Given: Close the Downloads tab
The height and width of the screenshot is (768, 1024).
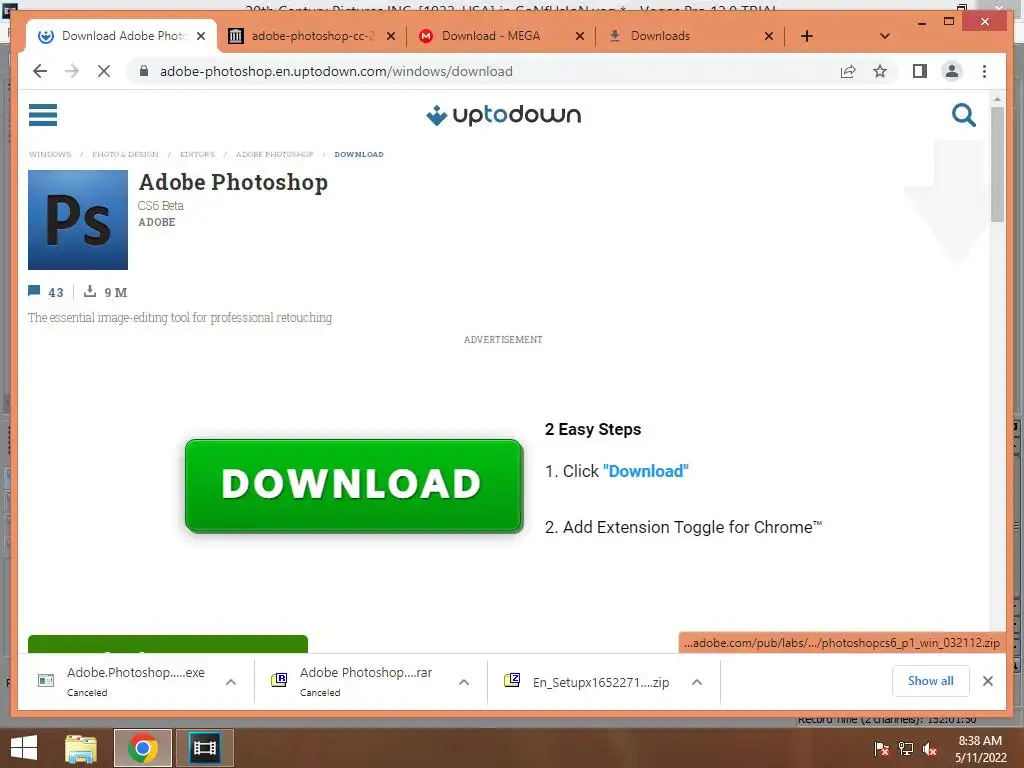Looking at the screenshot, I should point(769,36).
